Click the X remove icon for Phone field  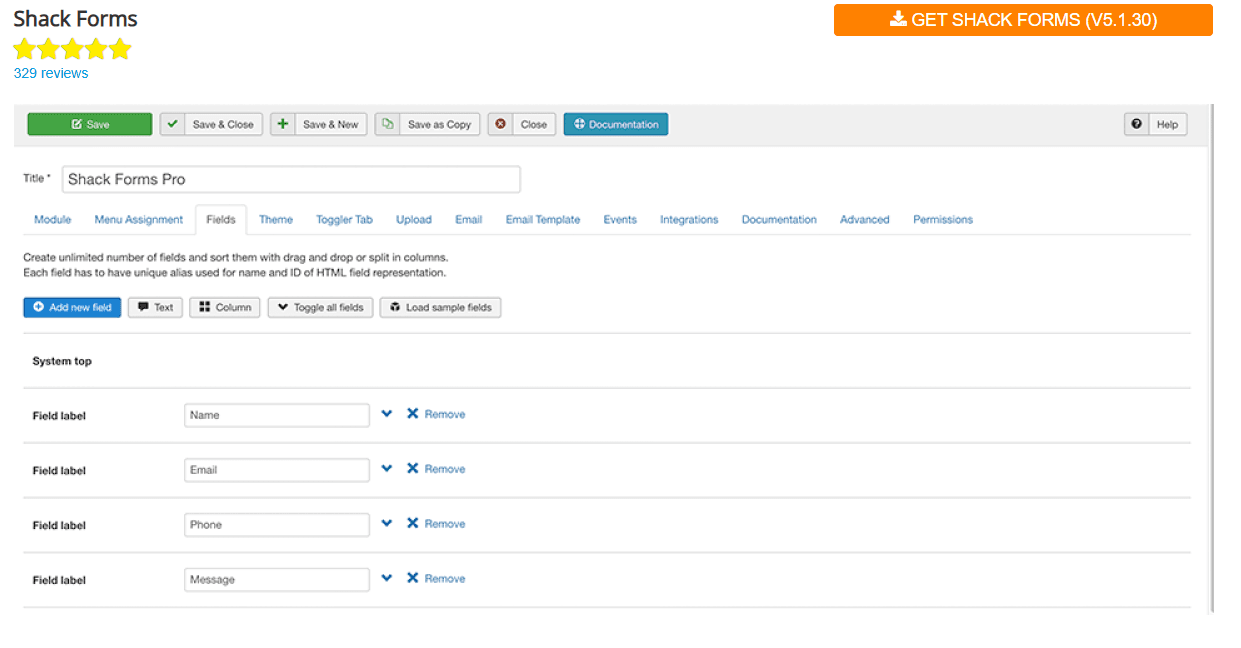412,524
